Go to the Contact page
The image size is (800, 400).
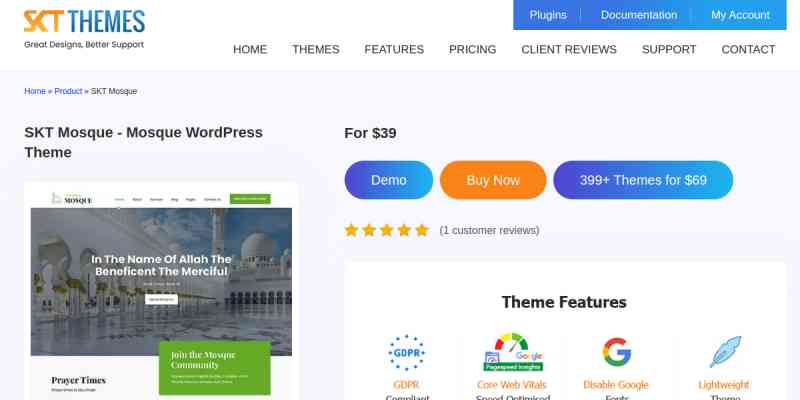tap(748, 49)
